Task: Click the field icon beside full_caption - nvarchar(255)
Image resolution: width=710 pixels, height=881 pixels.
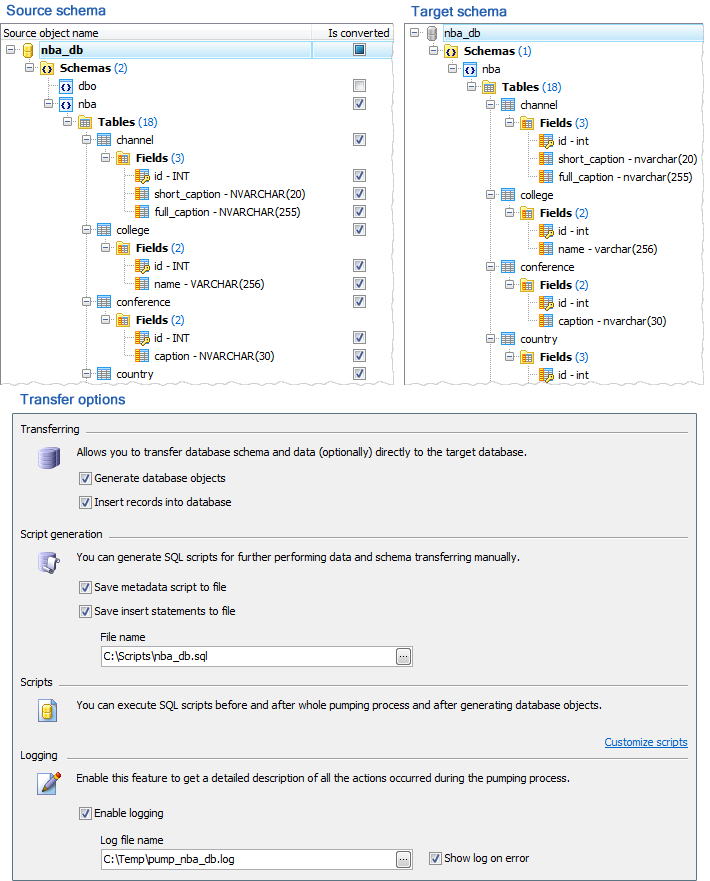Action: pos(545,177)
